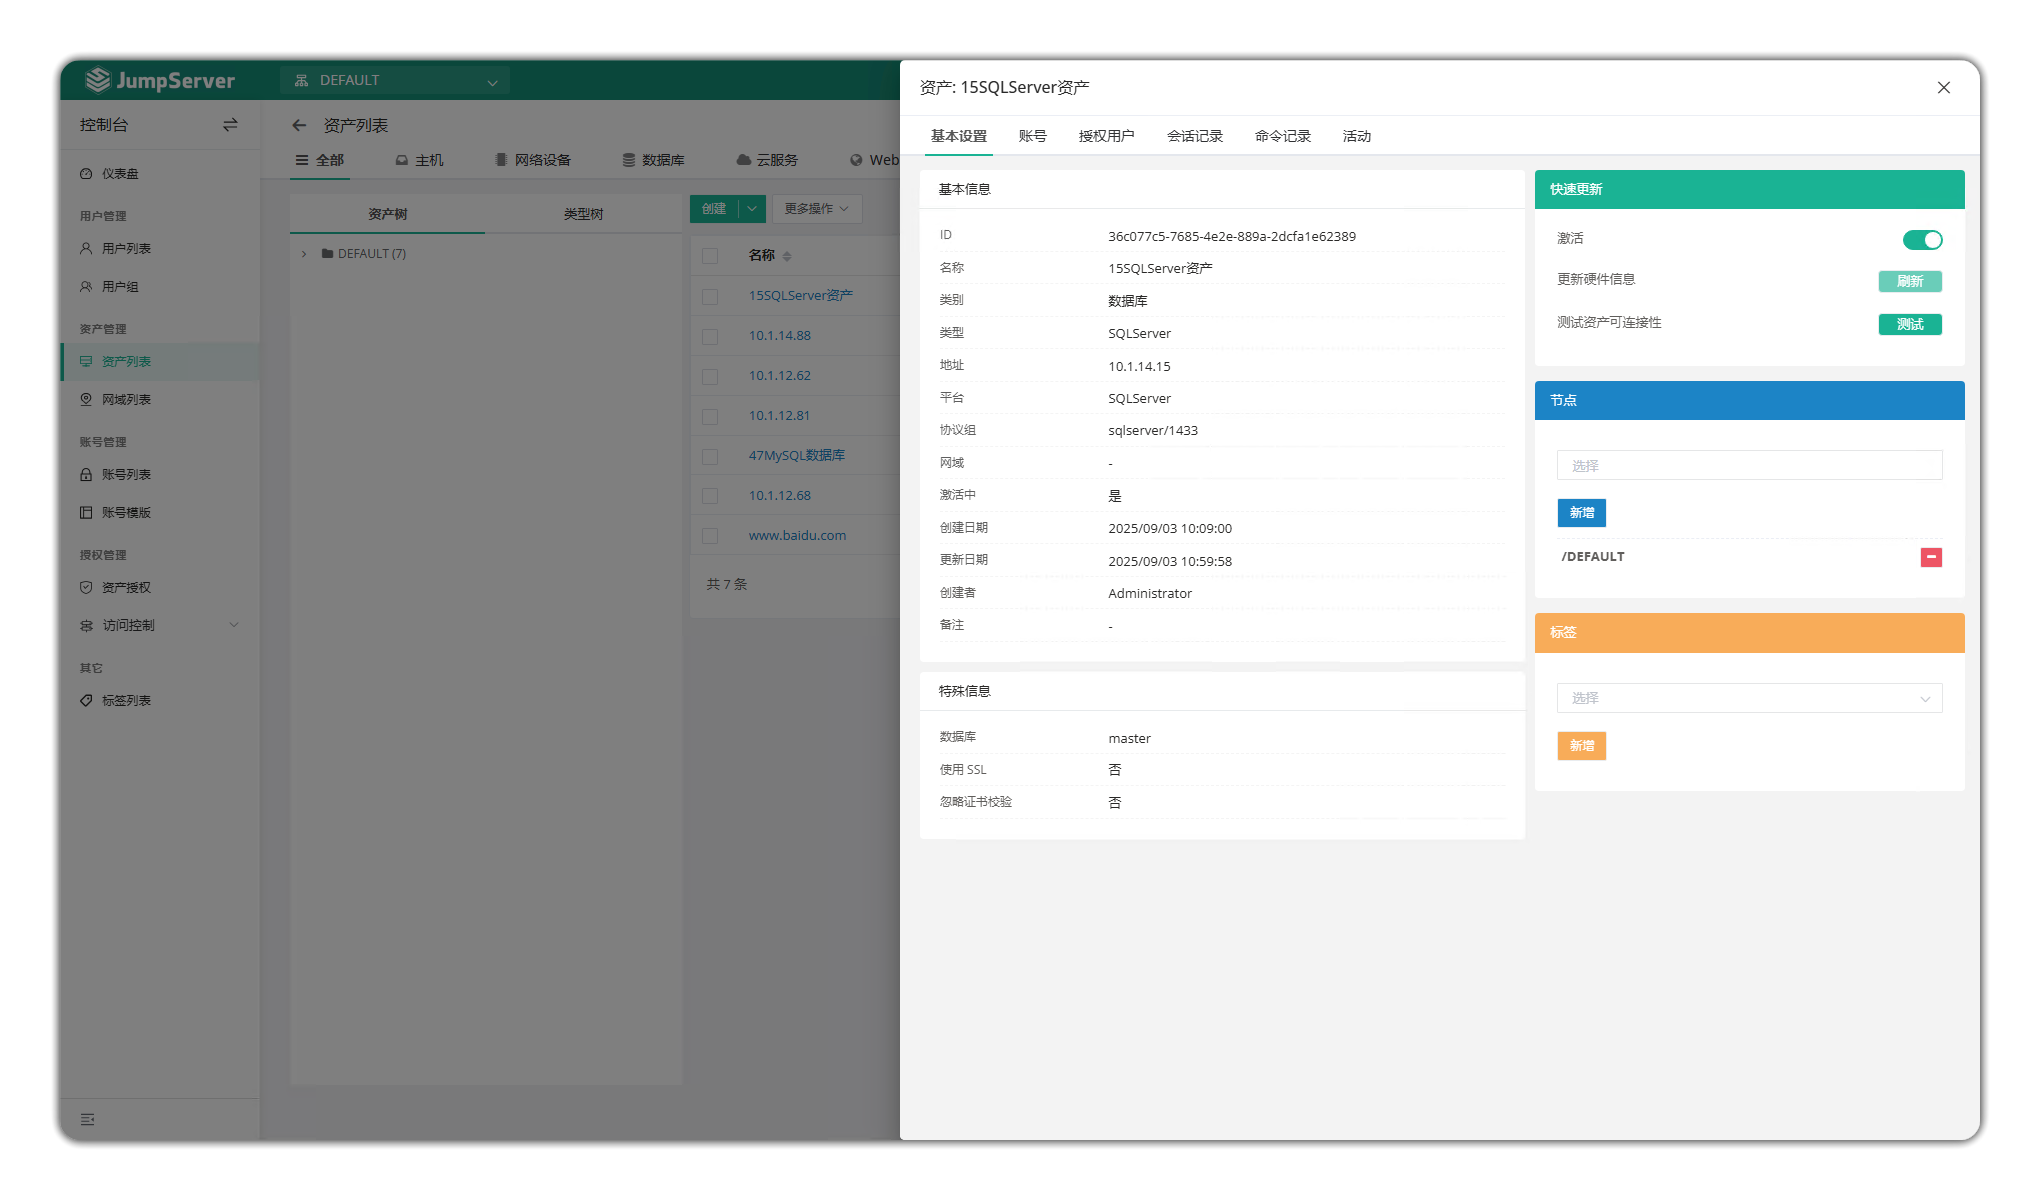Click the blue 新增 node button
The height and width of the screenshot is (1180, 2040).
click(1581, 513)
